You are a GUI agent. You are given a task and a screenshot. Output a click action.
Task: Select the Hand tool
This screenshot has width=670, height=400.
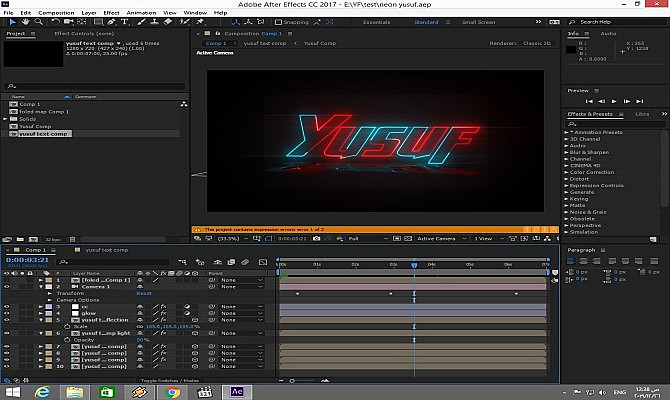point(26,22)
